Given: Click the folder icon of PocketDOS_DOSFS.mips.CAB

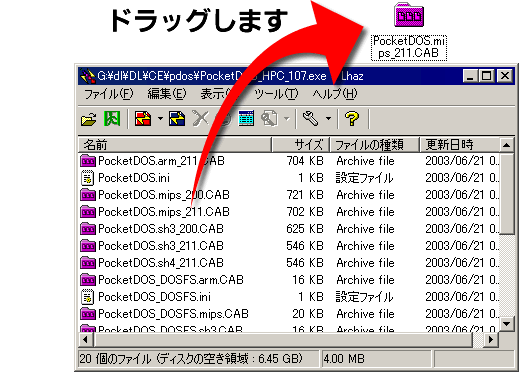Looking at the screenshot, I should [88, 314].
